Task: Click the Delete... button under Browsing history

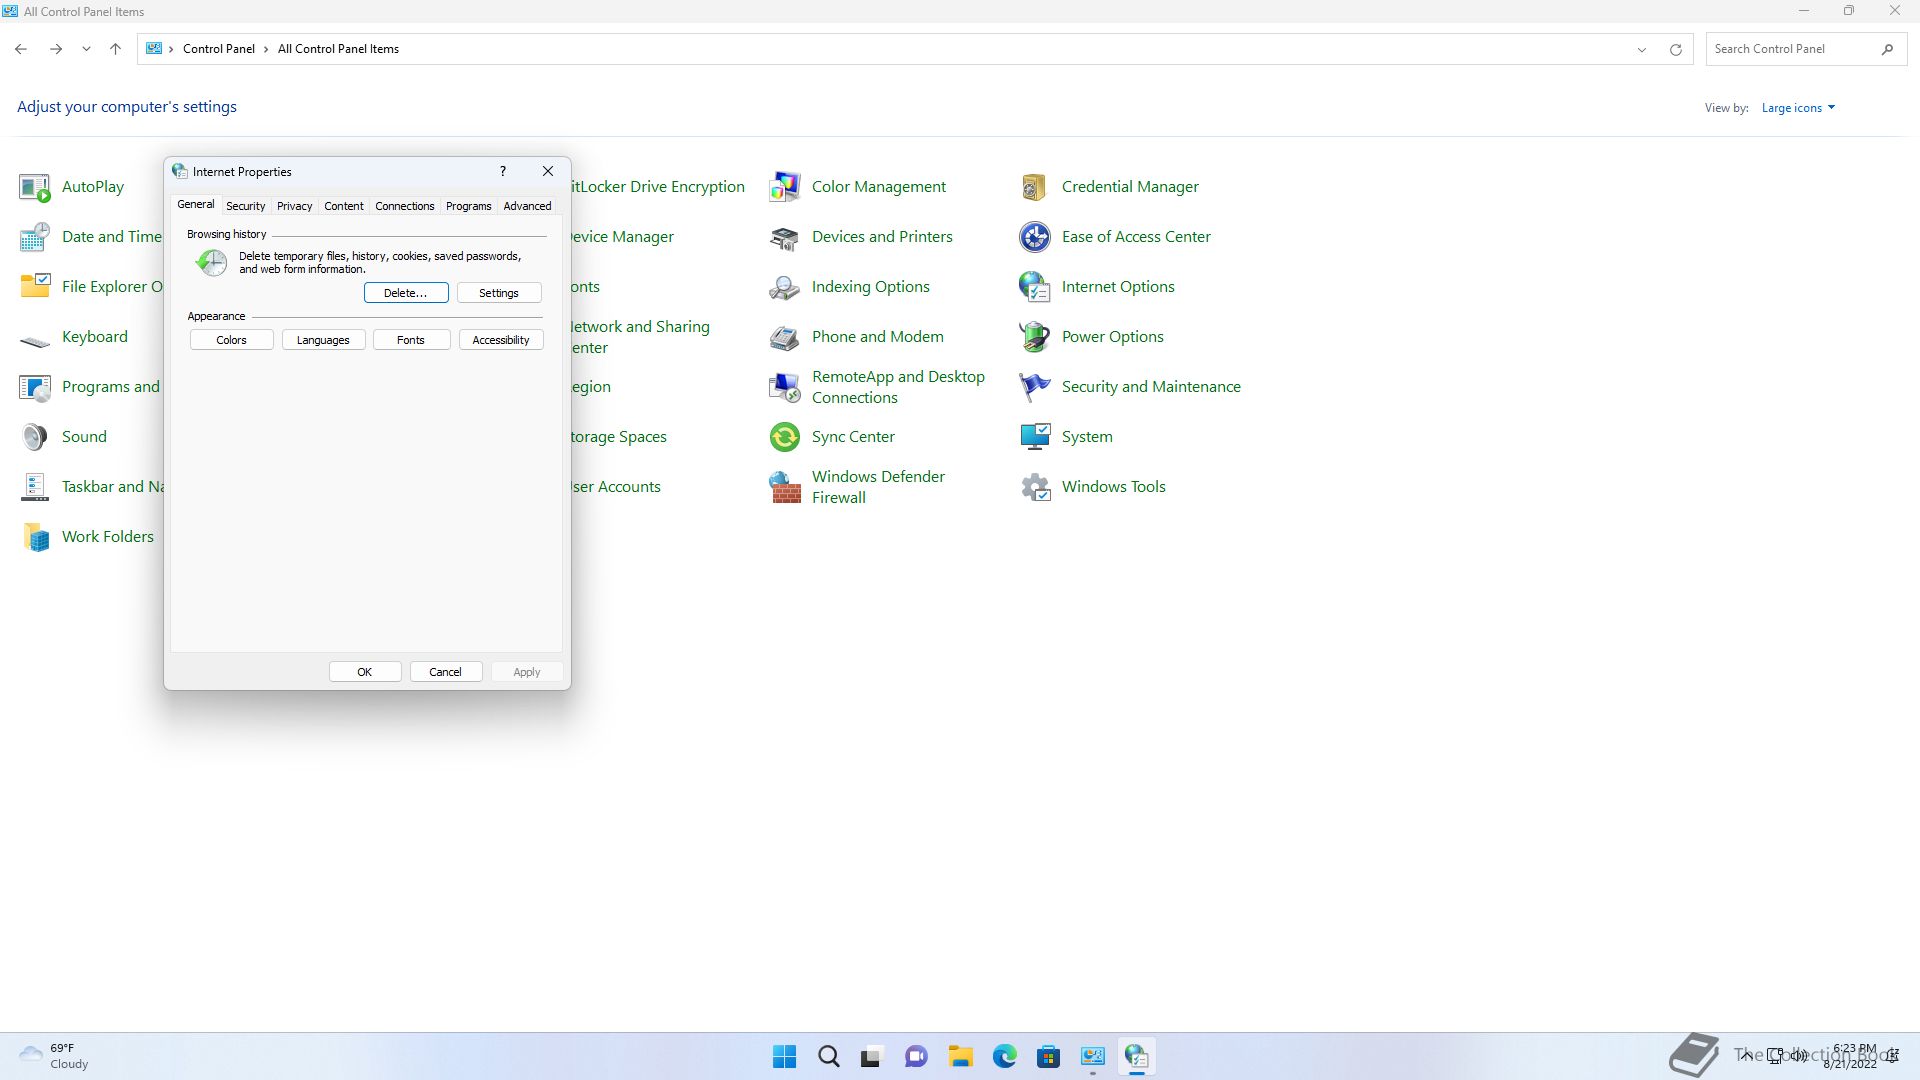Action: pyautogui.click(x=406, y=293)
